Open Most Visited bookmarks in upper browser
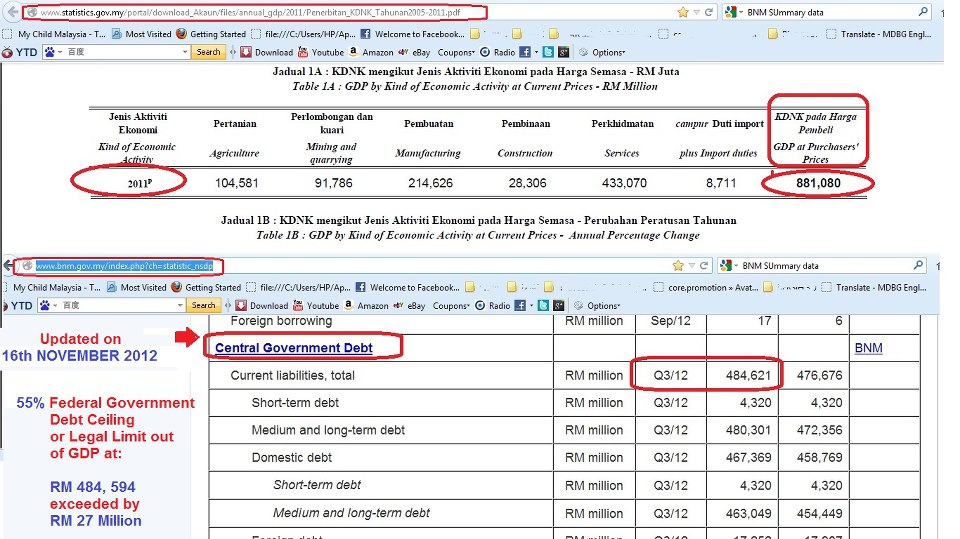This screenshot has width=960, height=539. tap(141, 34)
